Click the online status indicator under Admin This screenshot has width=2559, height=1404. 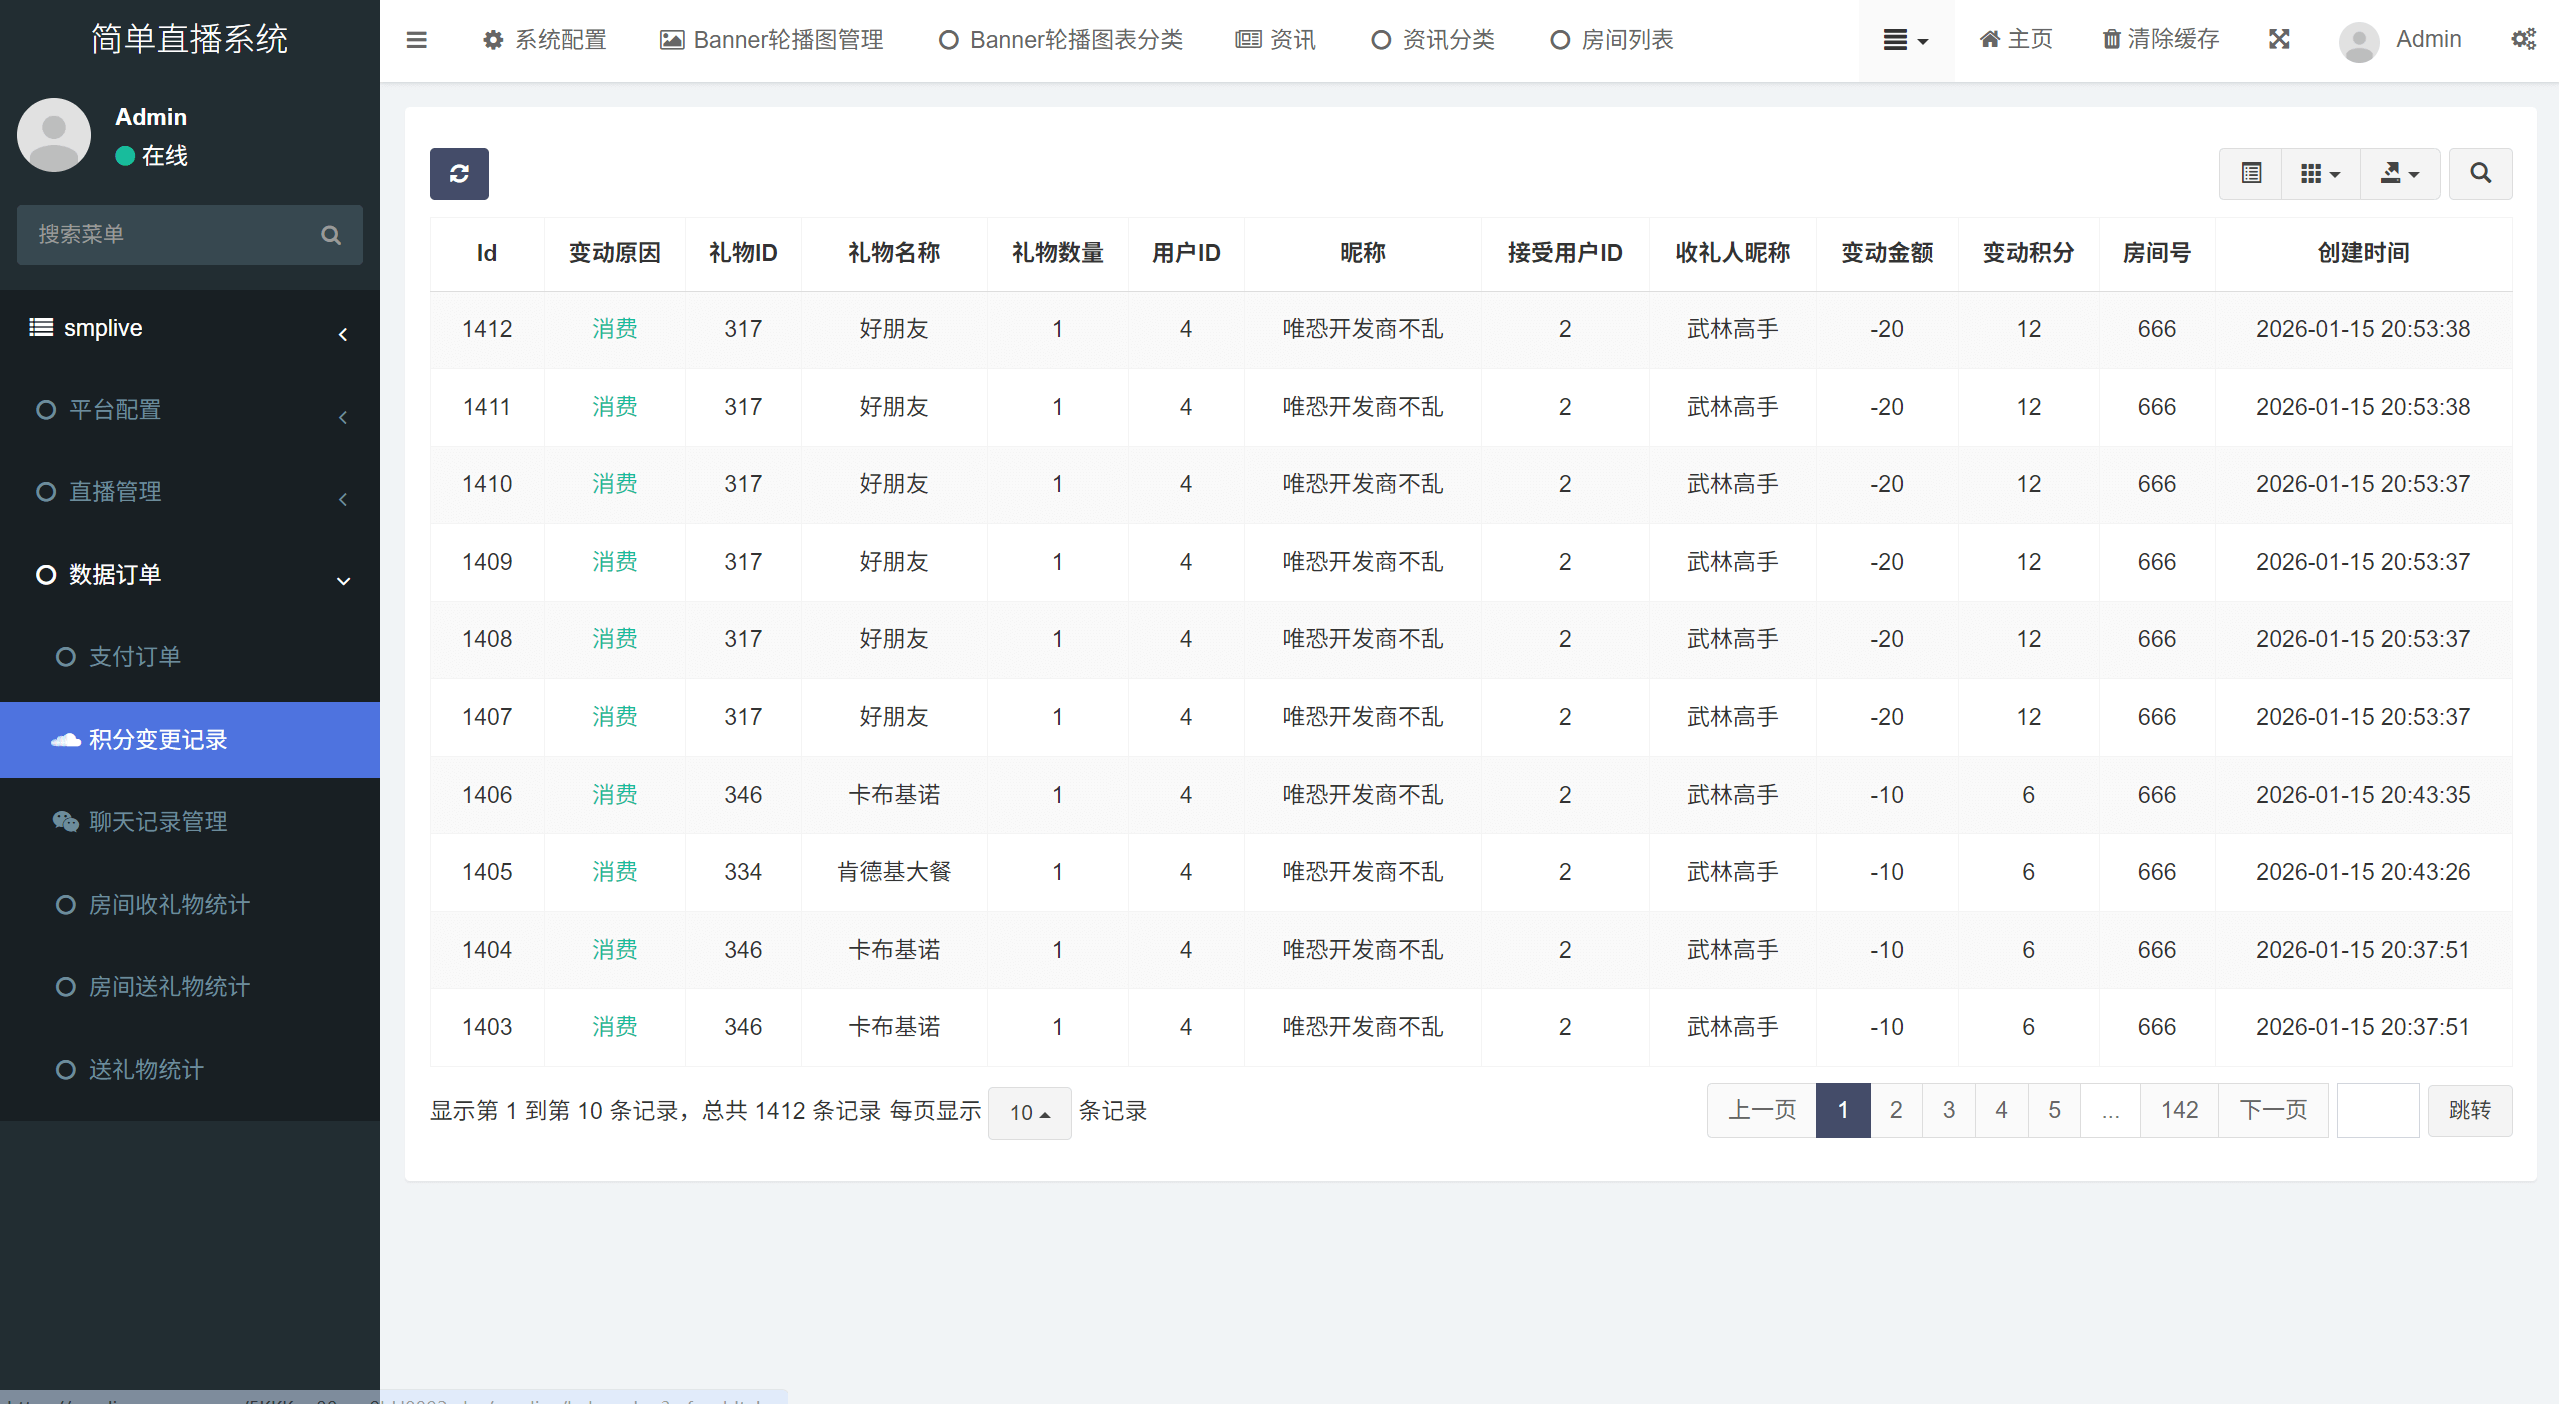(124, 156)
